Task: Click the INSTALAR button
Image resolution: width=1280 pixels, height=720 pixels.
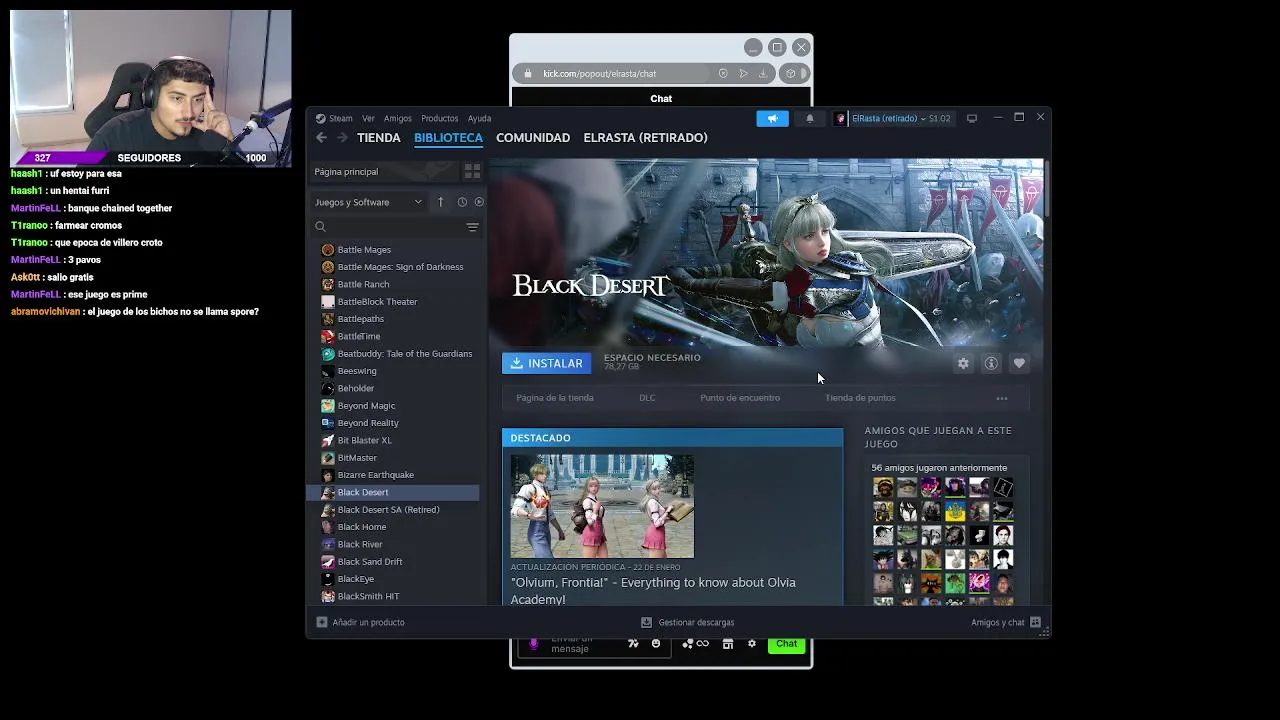Action: [x=547, y=363]
